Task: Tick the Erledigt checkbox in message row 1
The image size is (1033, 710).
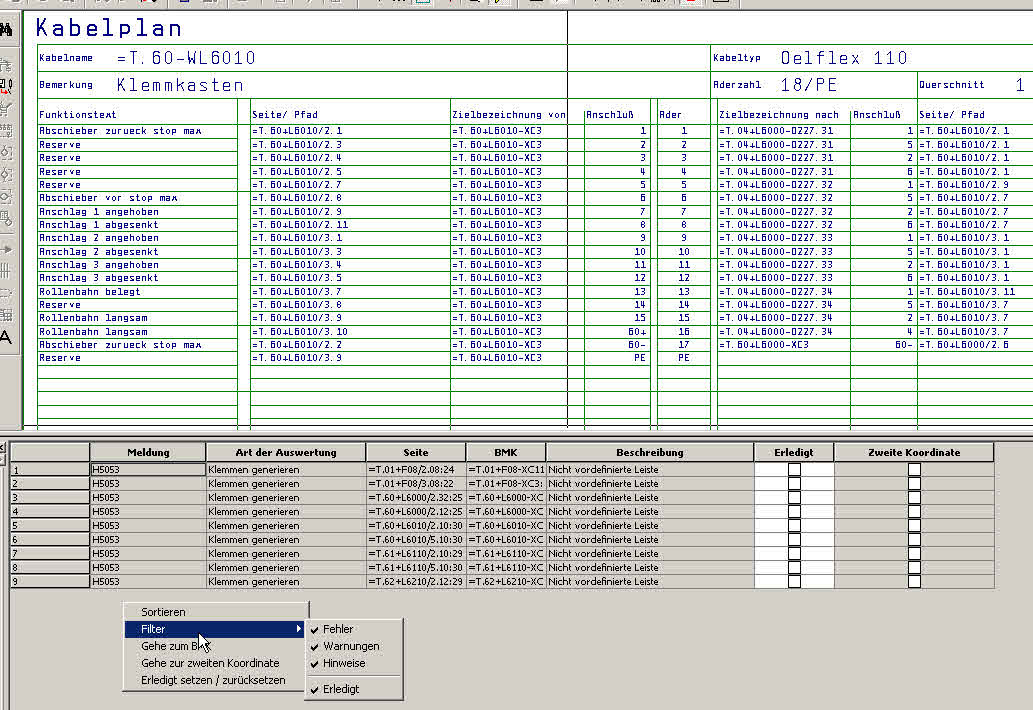Action: click(x=794, y=470)
